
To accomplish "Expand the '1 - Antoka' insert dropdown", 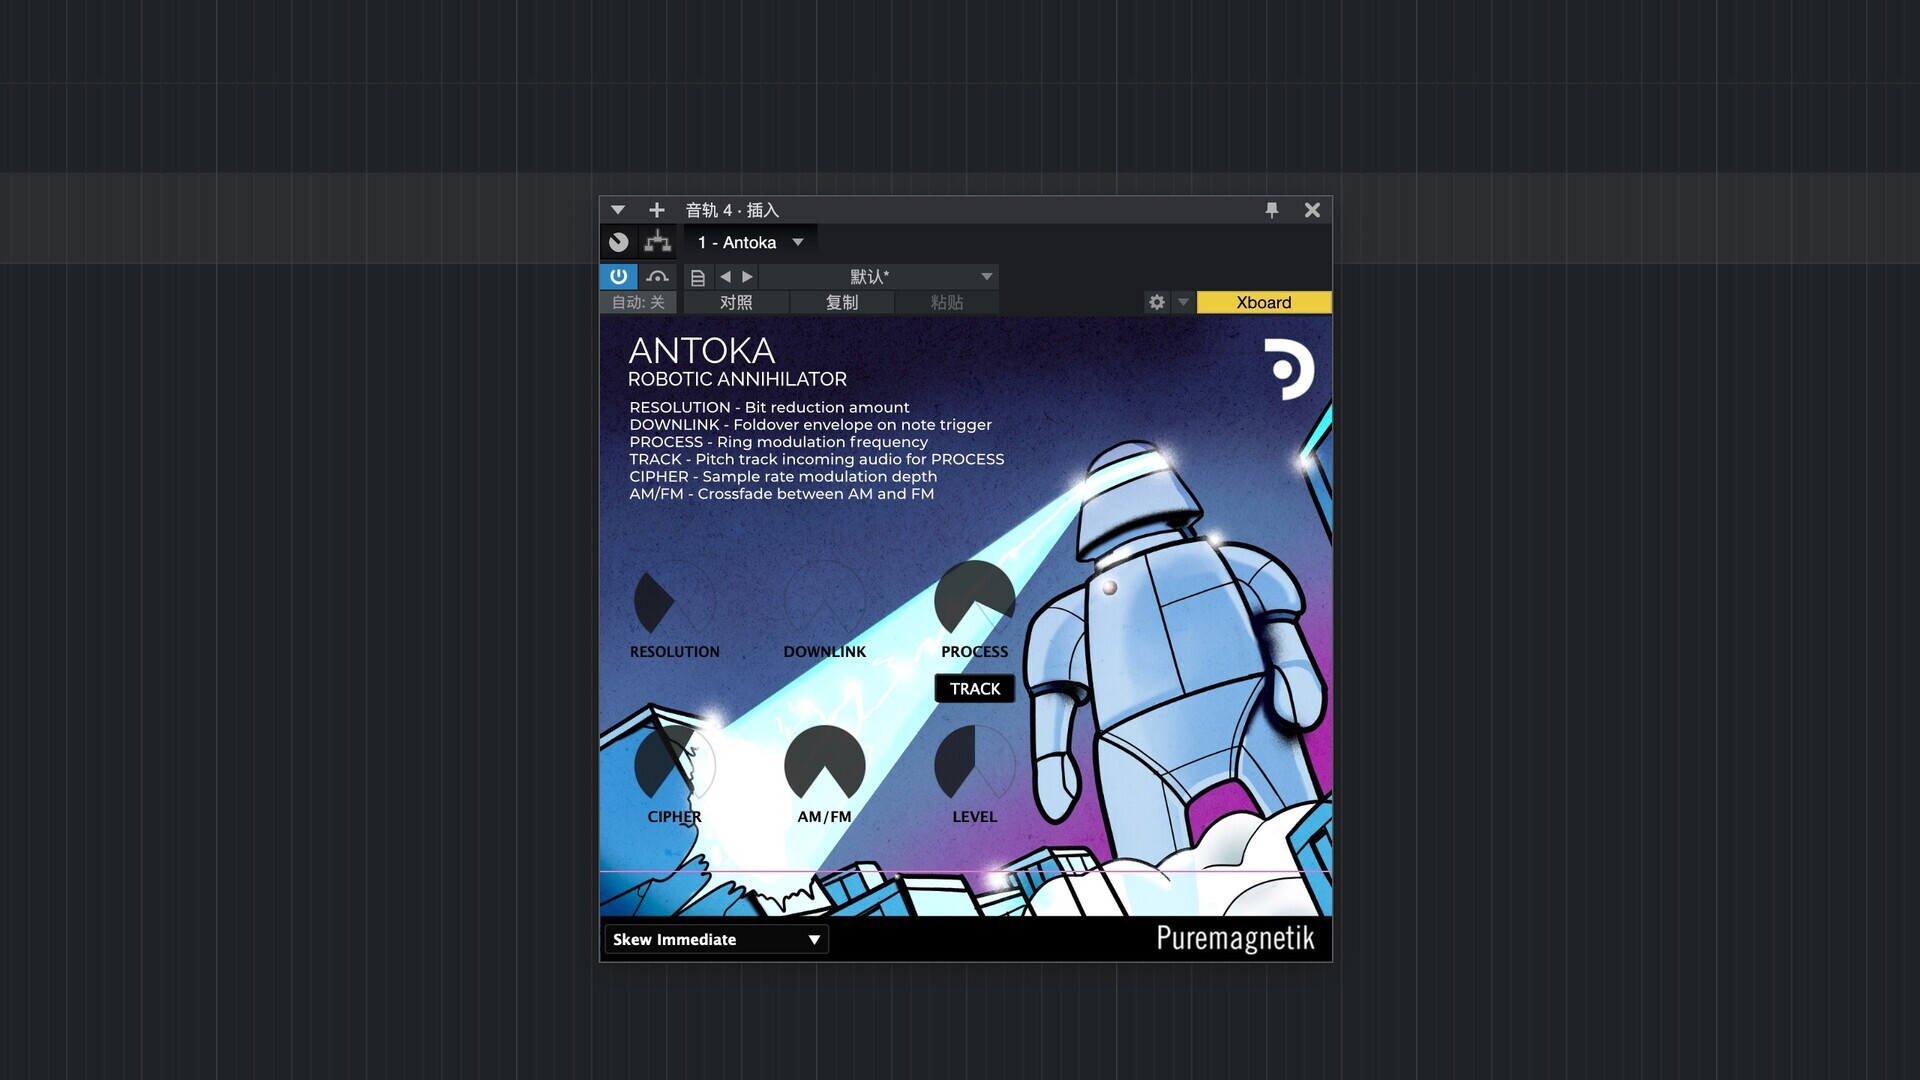I will pyautogui.click(x=751, y=242).
